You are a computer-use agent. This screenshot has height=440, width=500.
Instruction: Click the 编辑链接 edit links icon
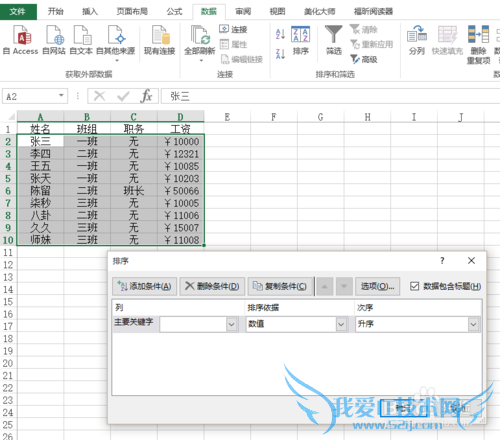point(225,59)
